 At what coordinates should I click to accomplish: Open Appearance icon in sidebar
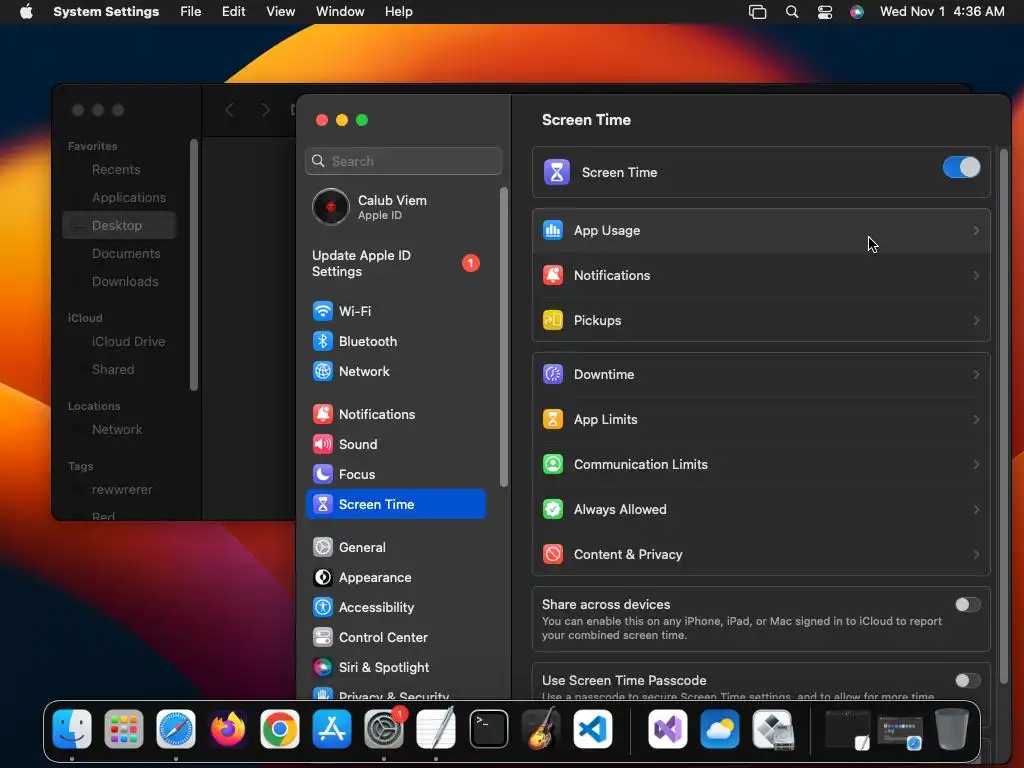point(323,577)
